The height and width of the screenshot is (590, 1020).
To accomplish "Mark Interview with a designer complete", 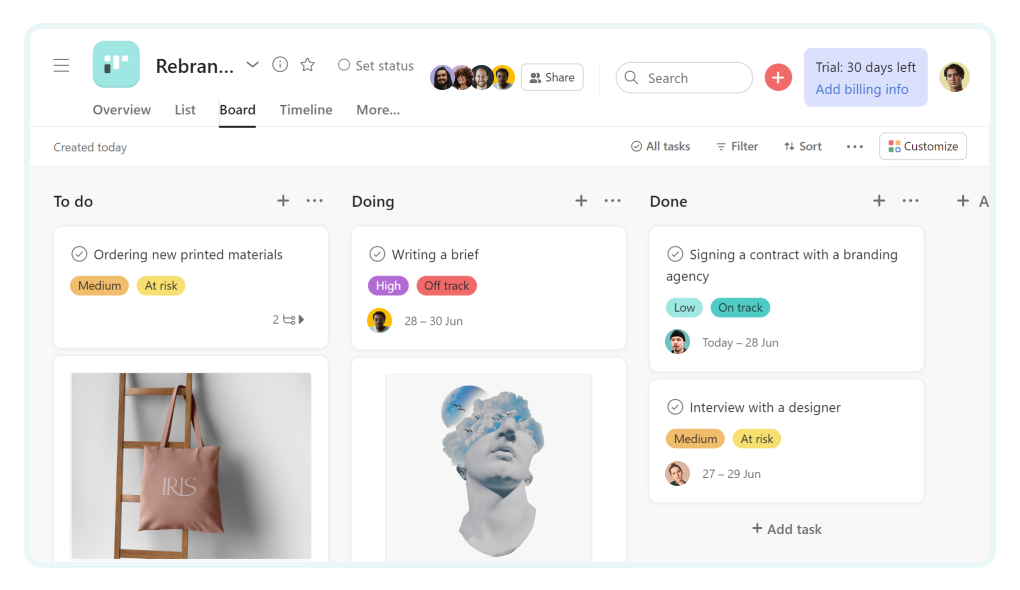I will [675, 407].
